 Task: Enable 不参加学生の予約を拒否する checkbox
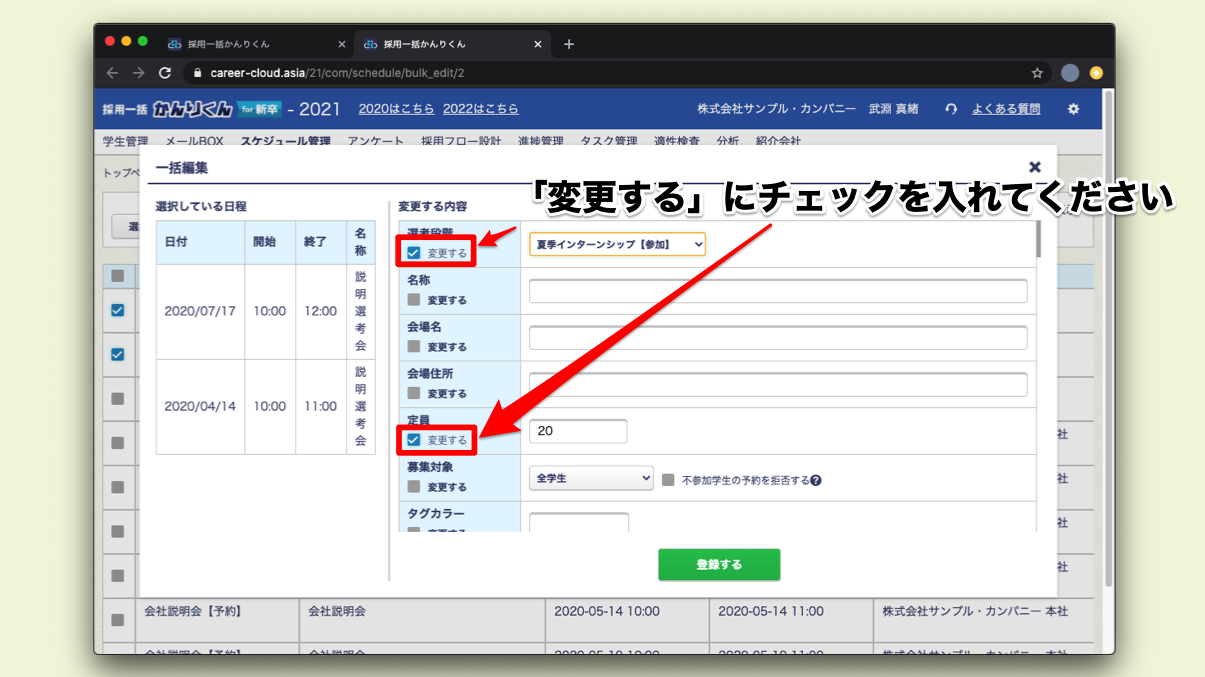pyautogui.click(x=668, y=480)
